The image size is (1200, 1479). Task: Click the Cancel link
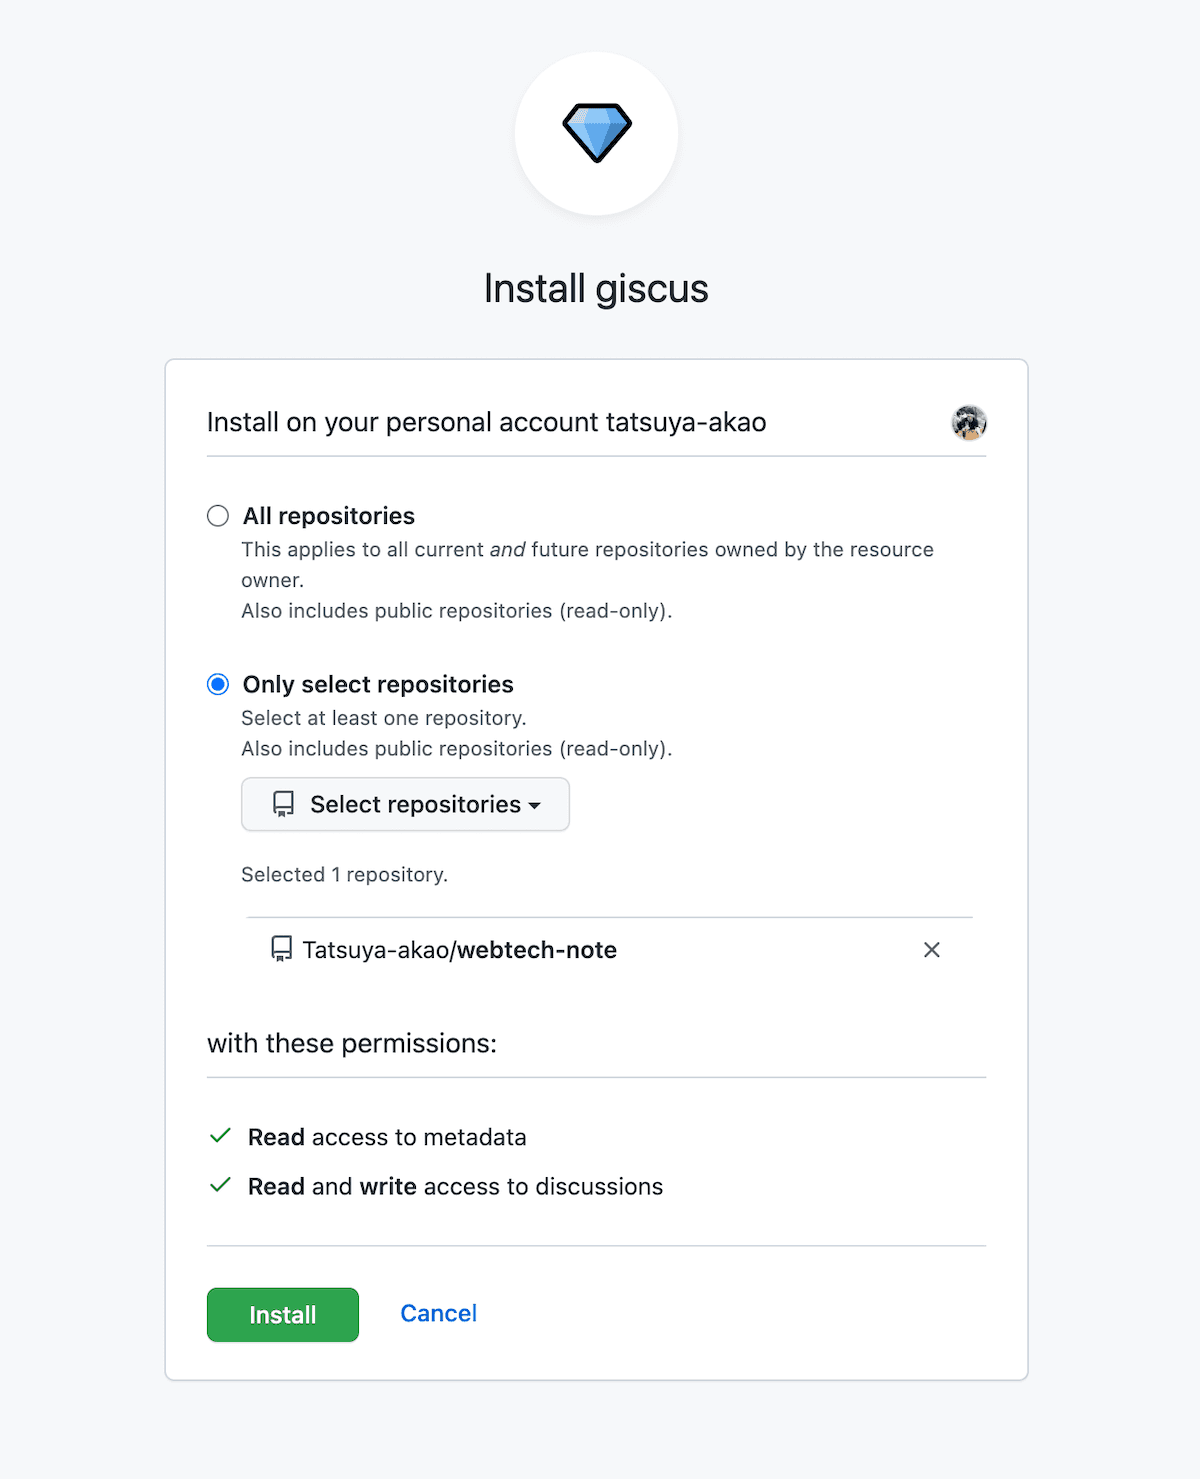[x=438, y=1314]
